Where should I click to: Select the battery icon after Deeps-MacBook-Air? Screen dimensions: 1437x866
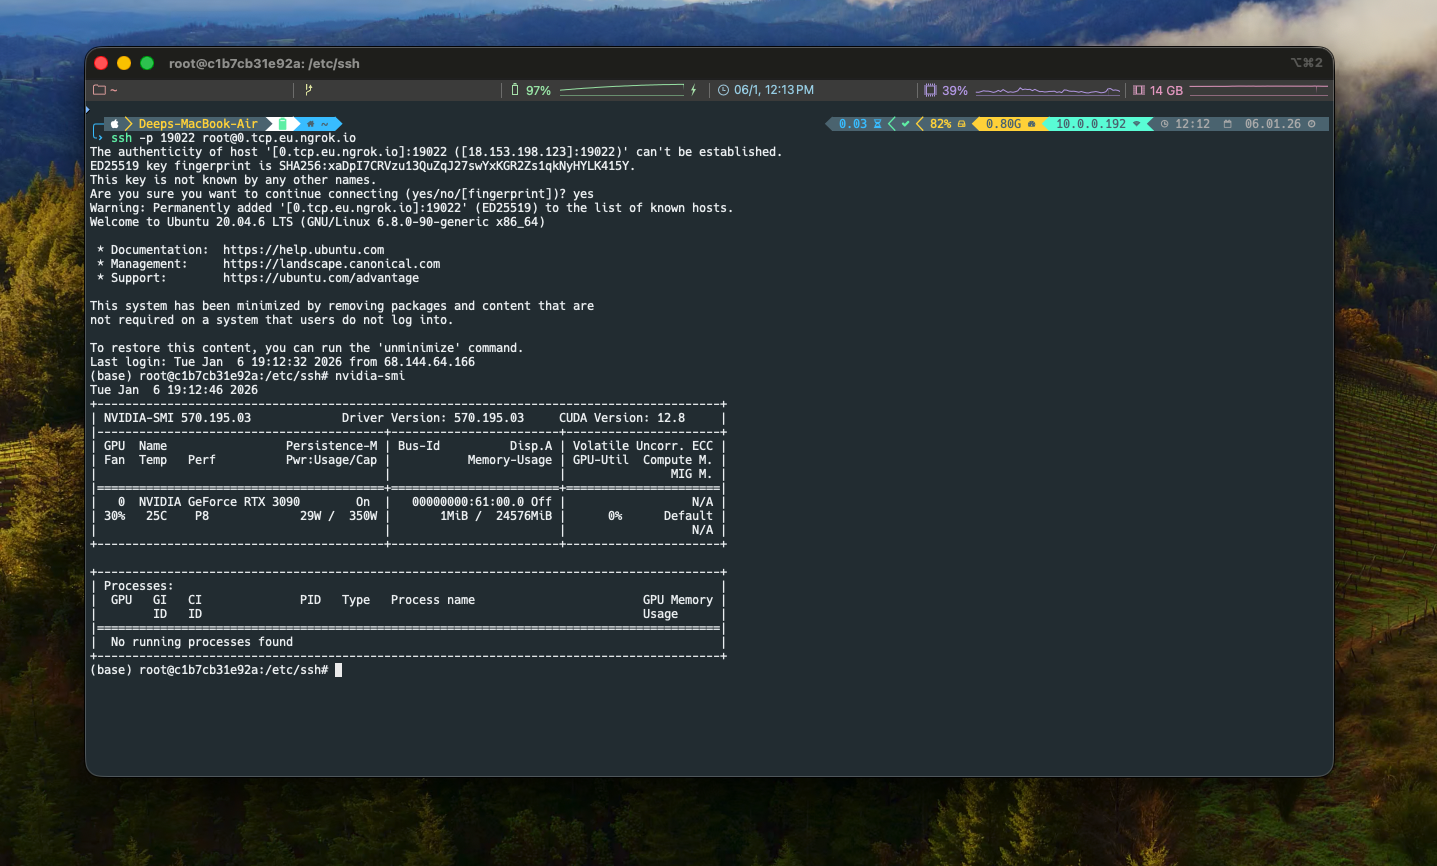tap(282, 124)
